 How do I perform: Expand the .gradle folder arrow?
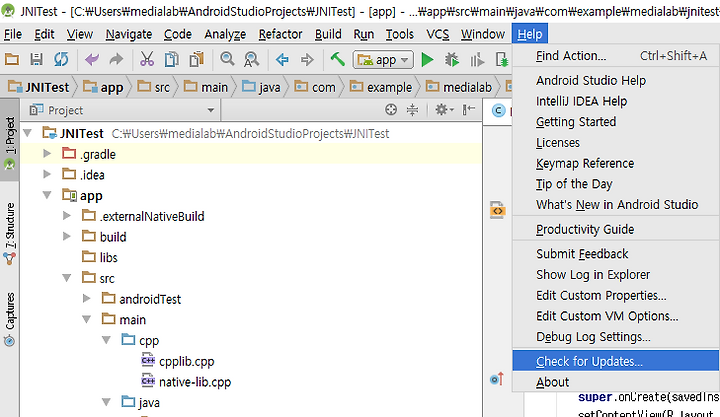pos(47,153)
